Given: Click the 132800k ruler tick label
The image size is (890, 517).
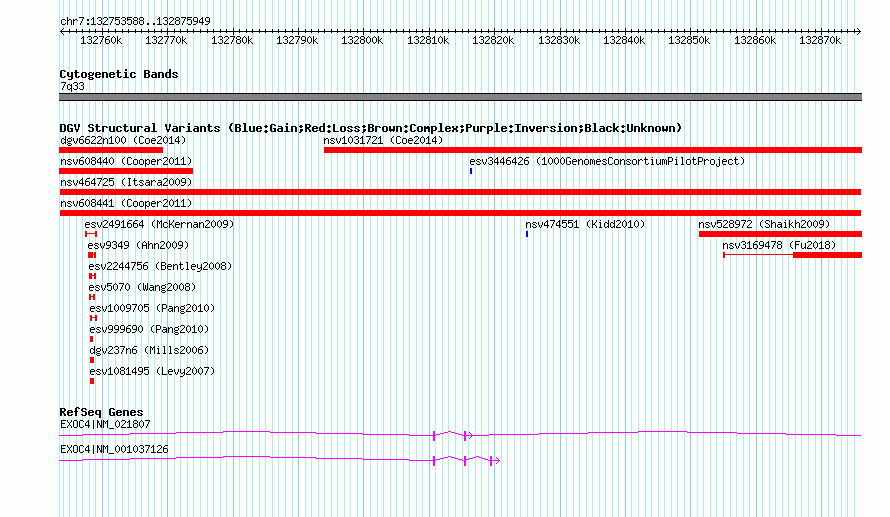Looking at the screenshot, I should pyautogui.click(x=362, y=40).
